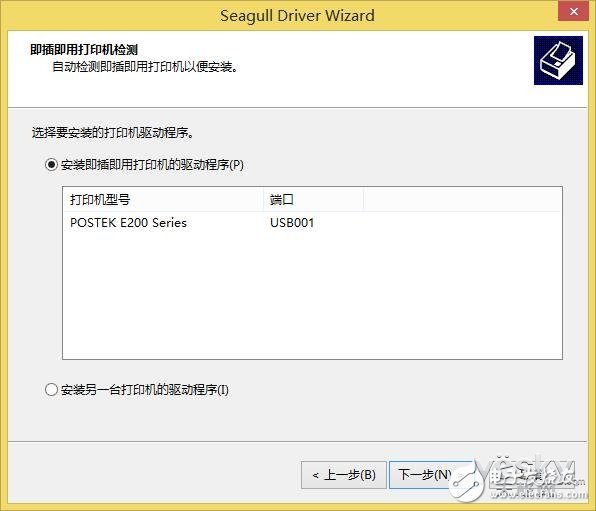The height and width of the screenshot is (511, 596).
Task: Go back with the 上一步(B) button
Action: coord(344,475)
